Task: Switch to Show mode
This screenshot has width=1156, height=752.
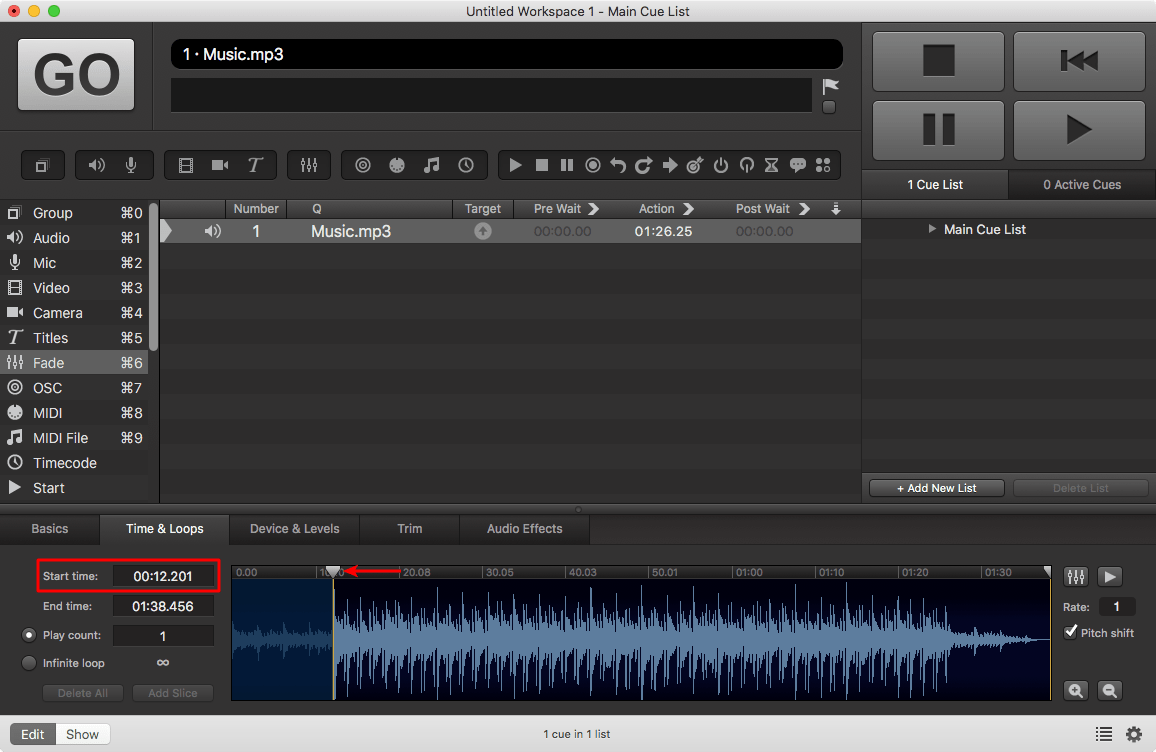Action: (83, 734)
